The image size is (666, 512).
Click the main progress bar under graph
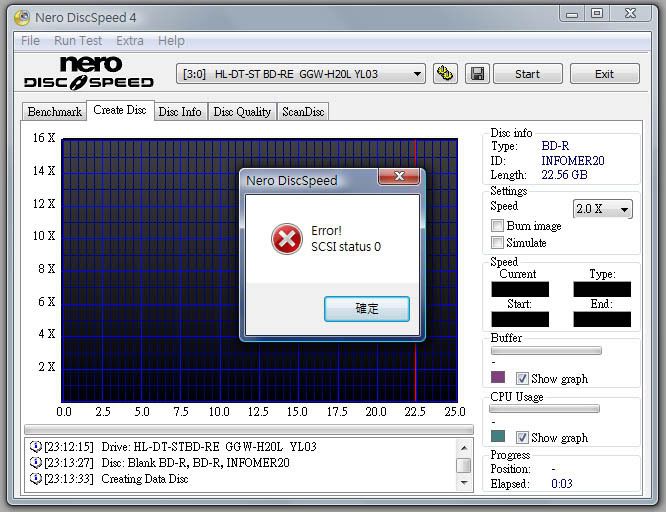(x=249, y=429)
